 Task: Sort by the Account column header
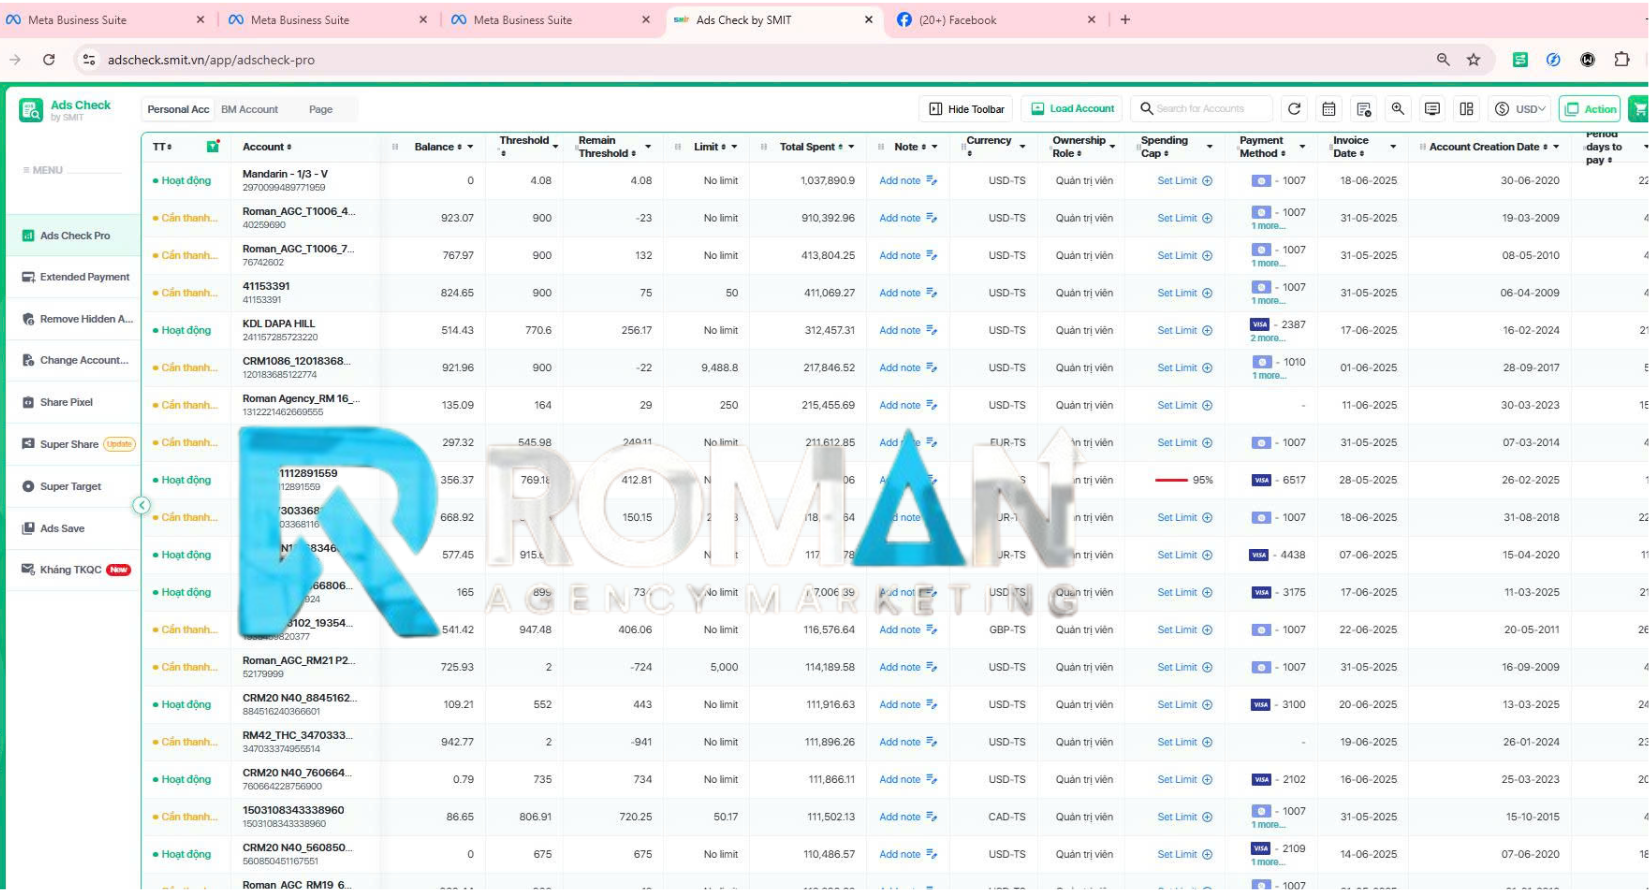[x=267, y=147]
